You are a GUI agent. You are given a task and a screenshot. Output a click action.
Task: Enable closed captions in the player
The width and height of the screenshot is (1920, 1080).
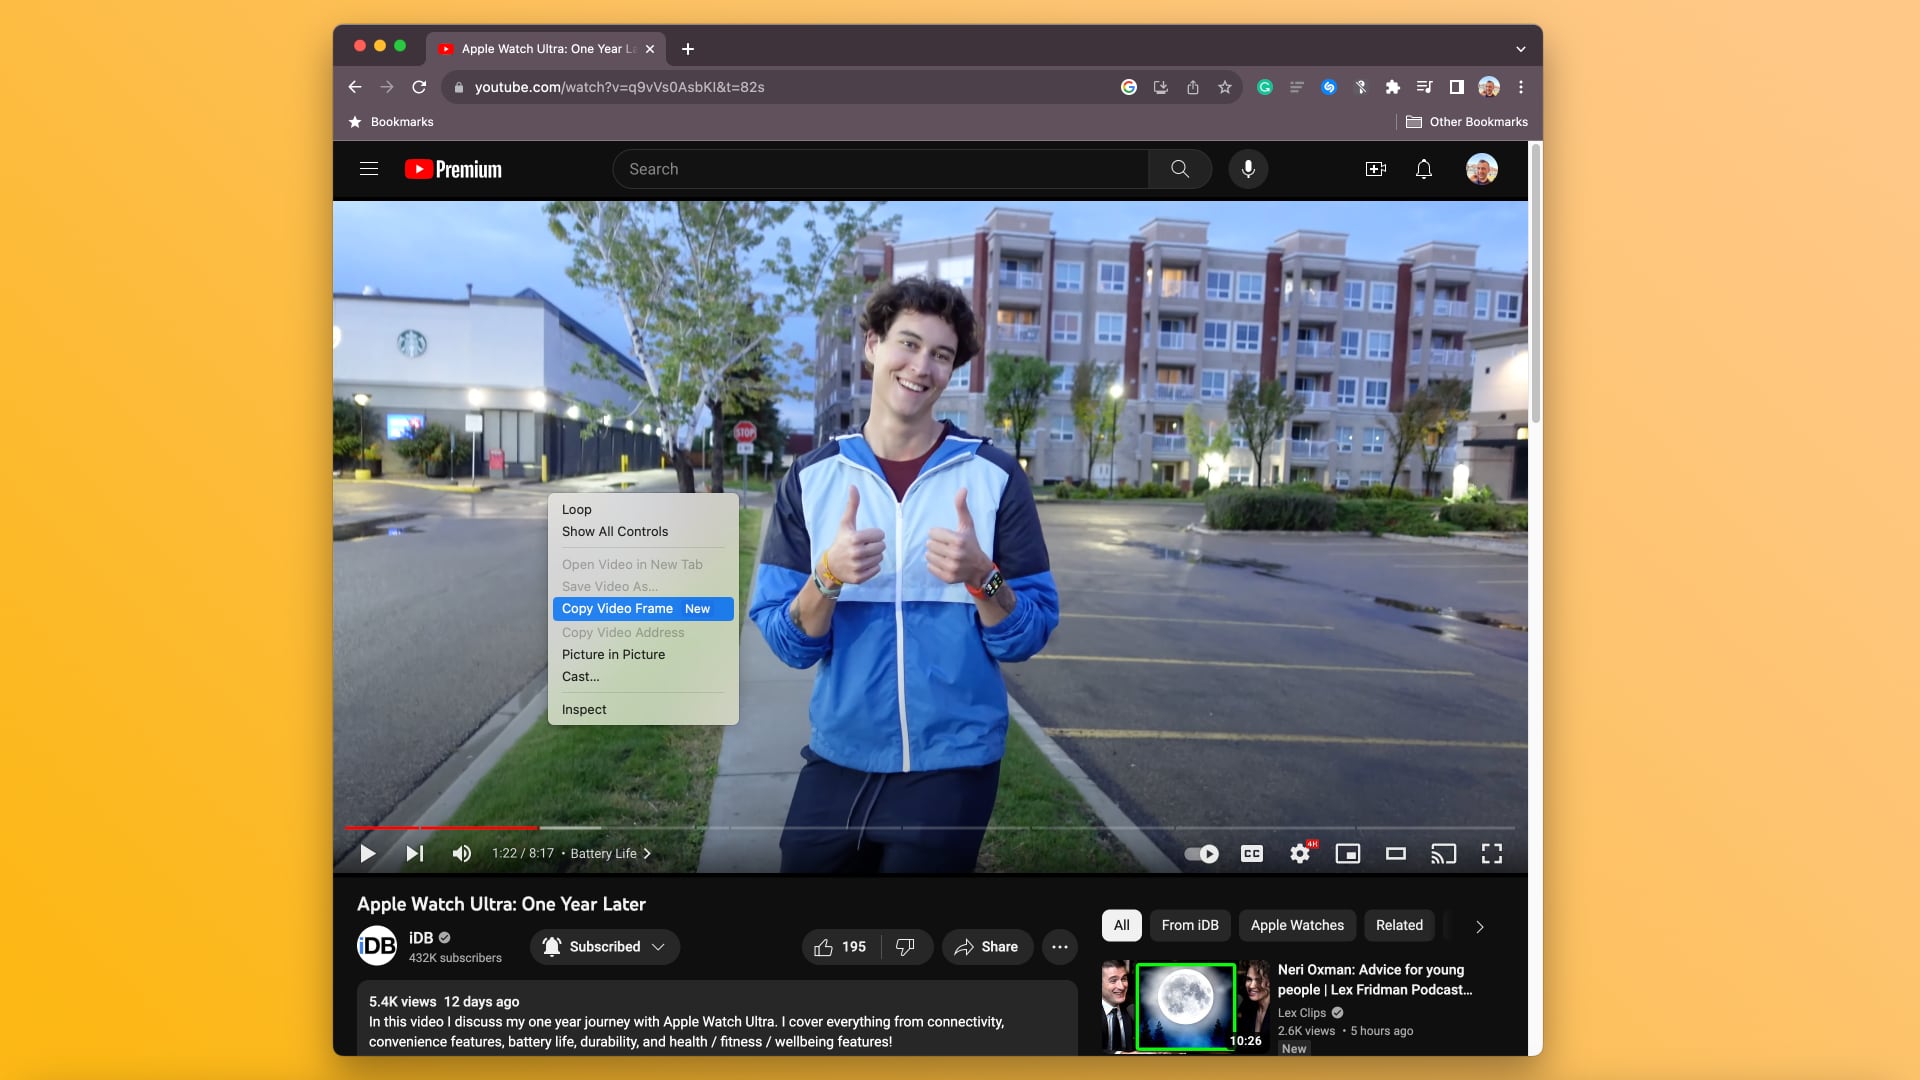(x=1250, y=854)
